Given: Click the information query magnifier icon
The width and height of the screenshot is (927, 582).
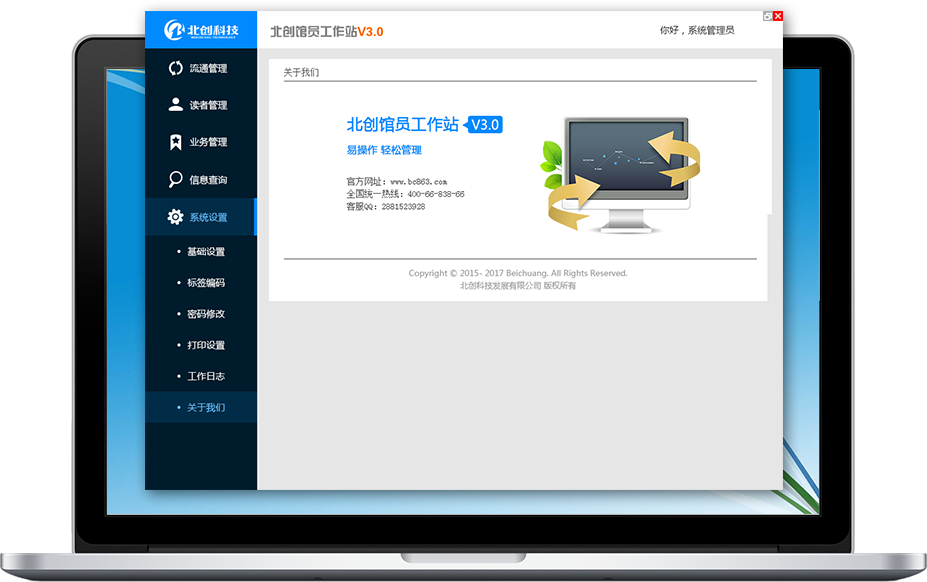Looking at the screenshot, I should pyautogui.click(x=175, y=180).
